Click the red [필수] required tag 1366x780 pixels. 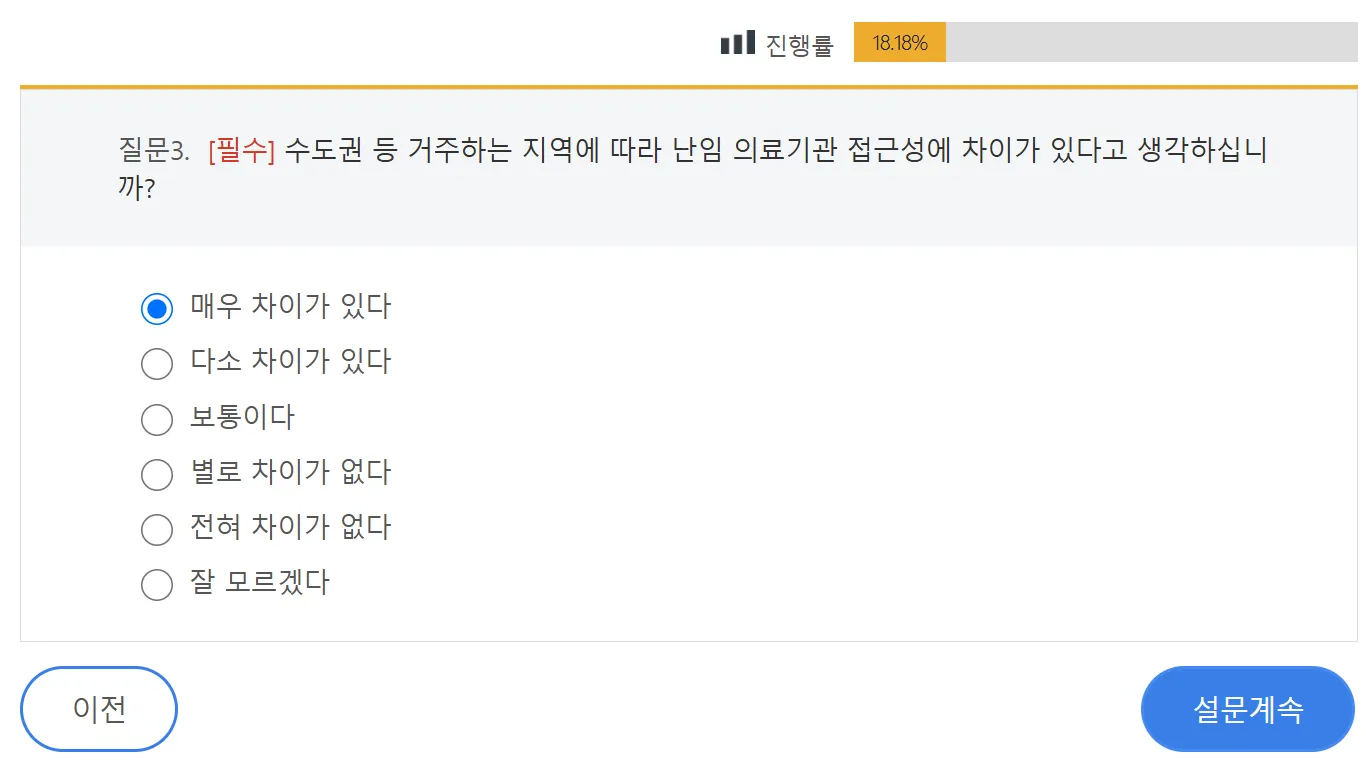[241, 151]
